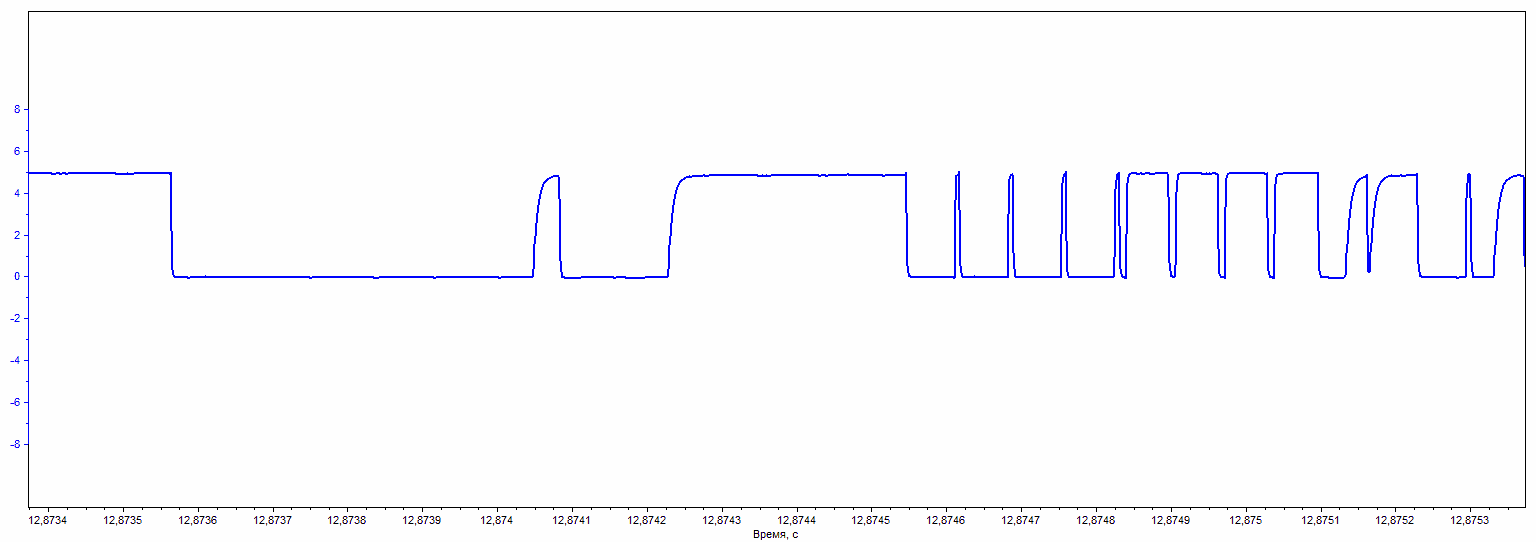Click the time axis label 12,8751
Viewport: 1536px width, 542px height.
point(1321,521)
